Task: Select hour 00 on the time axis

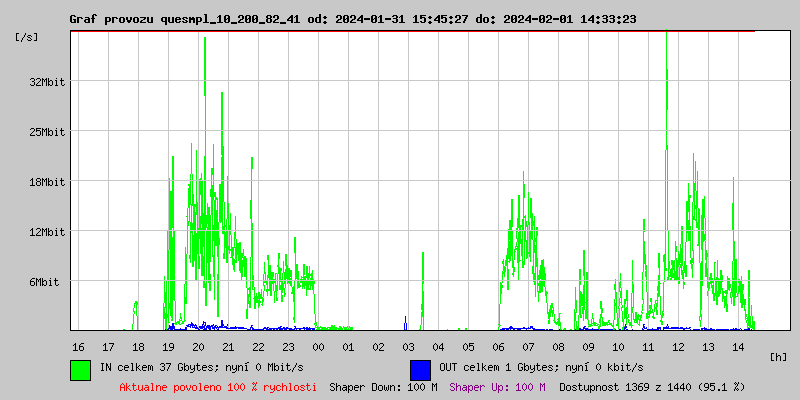Action: tap(318, 346)
